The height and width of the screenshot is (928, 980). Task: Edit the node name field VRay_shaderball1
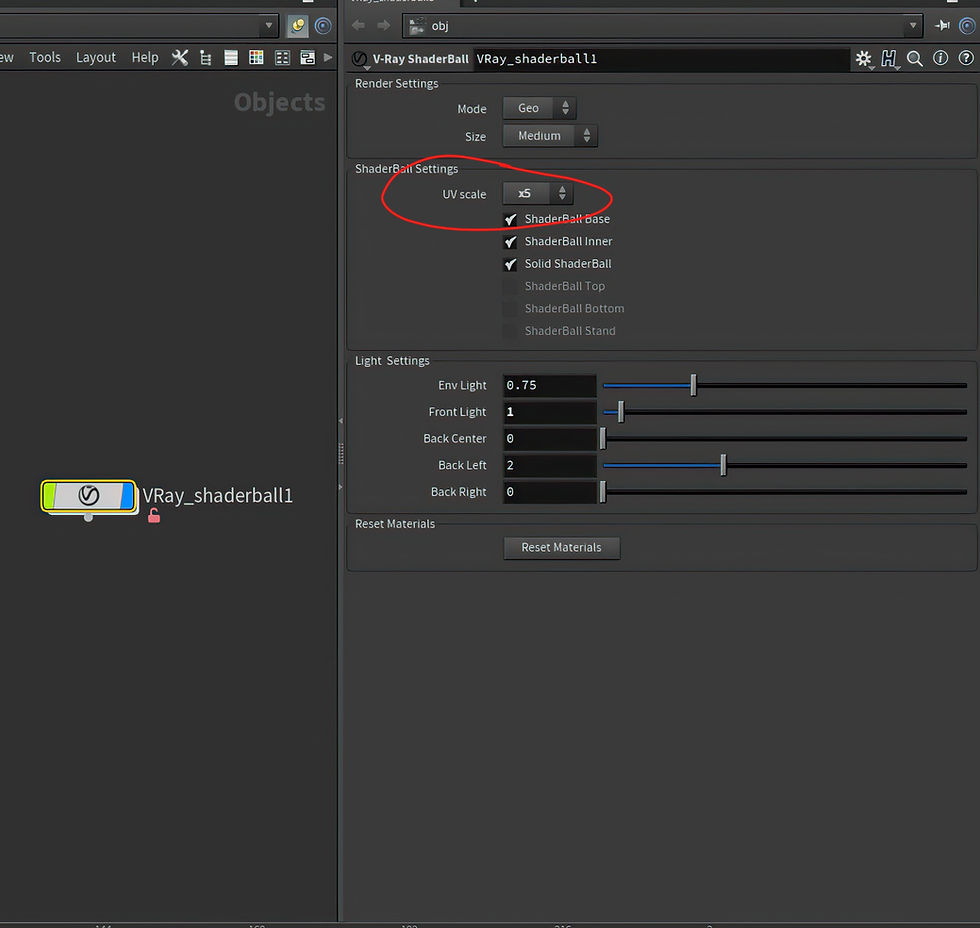[661, 59]
